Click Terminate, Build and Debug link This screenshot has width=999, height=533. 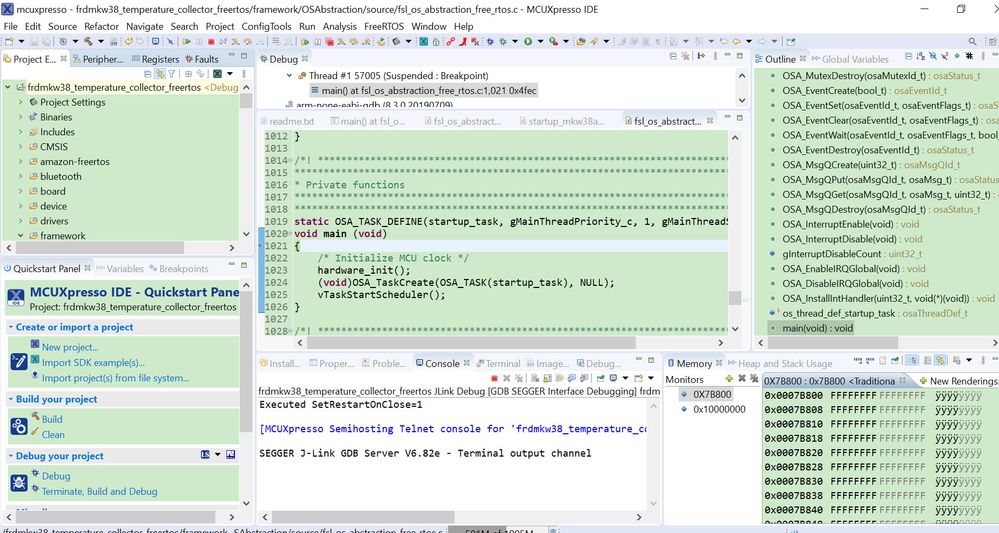coord(99,491)
